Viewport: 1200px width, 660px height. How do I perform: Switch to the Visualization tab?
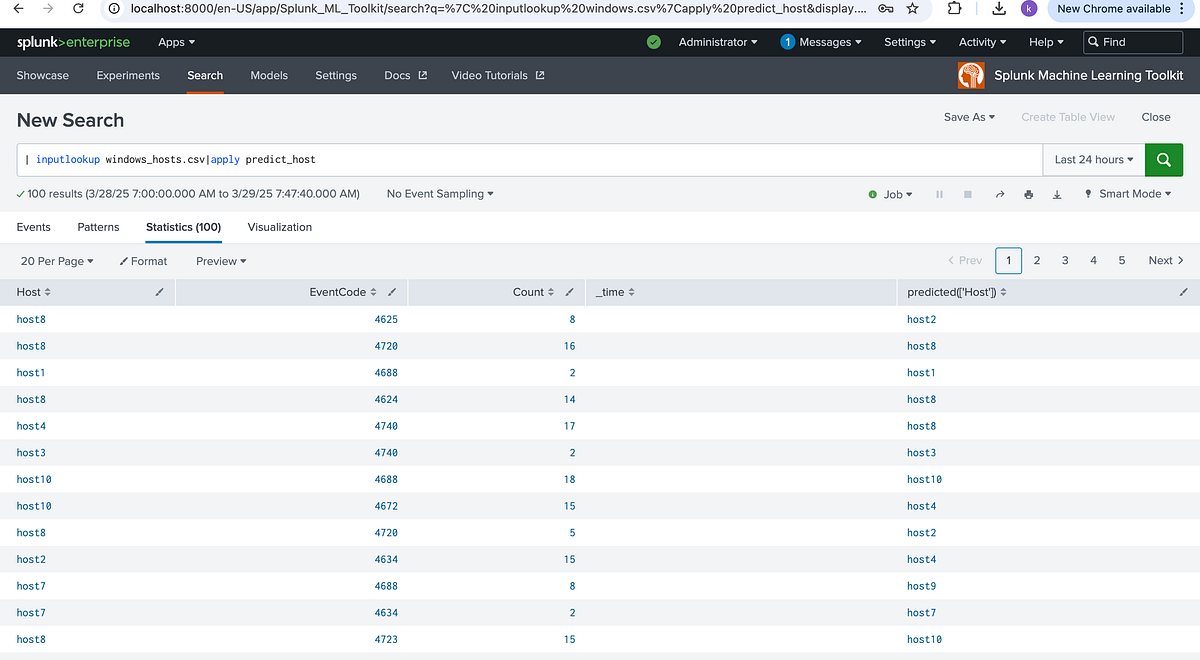click(279, 227)
